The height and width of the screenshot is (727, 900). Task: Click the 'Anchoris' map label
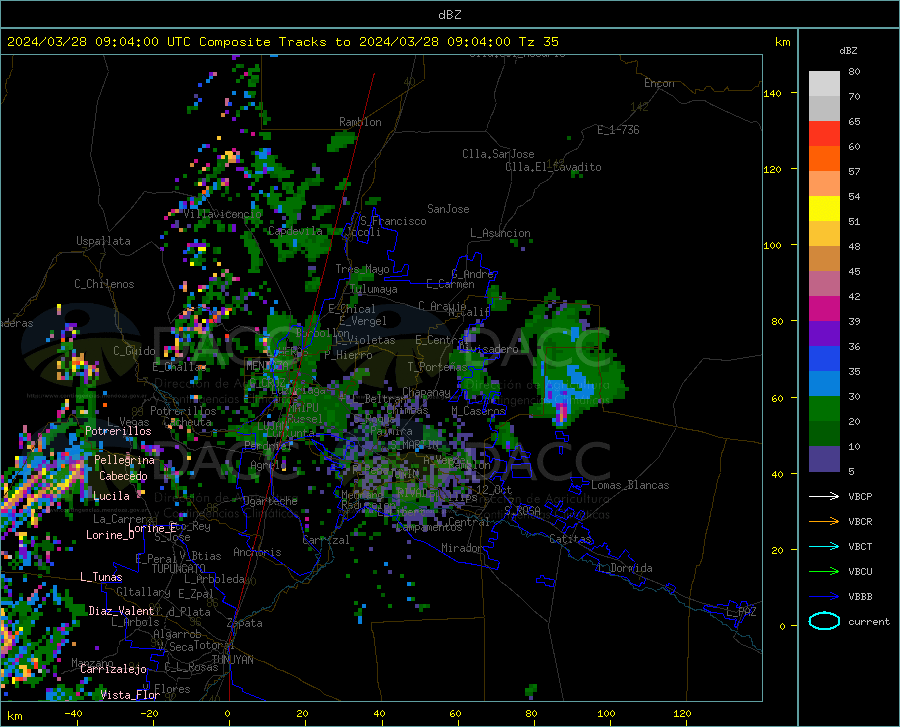click(257, 553)
